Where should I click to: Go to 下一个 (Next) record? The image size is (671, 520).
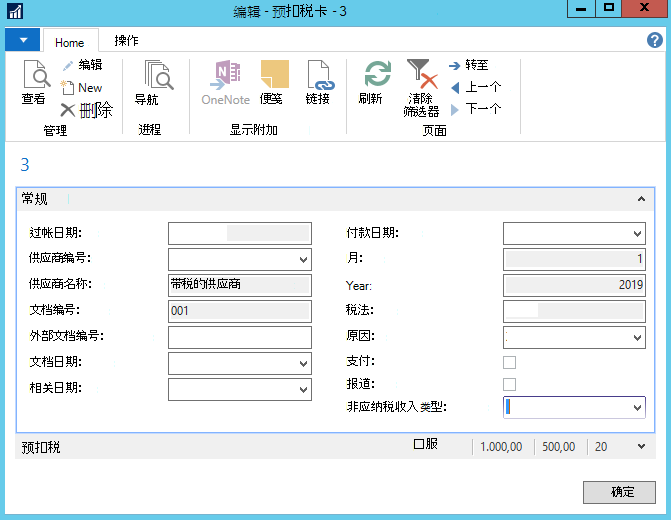pos(475,109)
